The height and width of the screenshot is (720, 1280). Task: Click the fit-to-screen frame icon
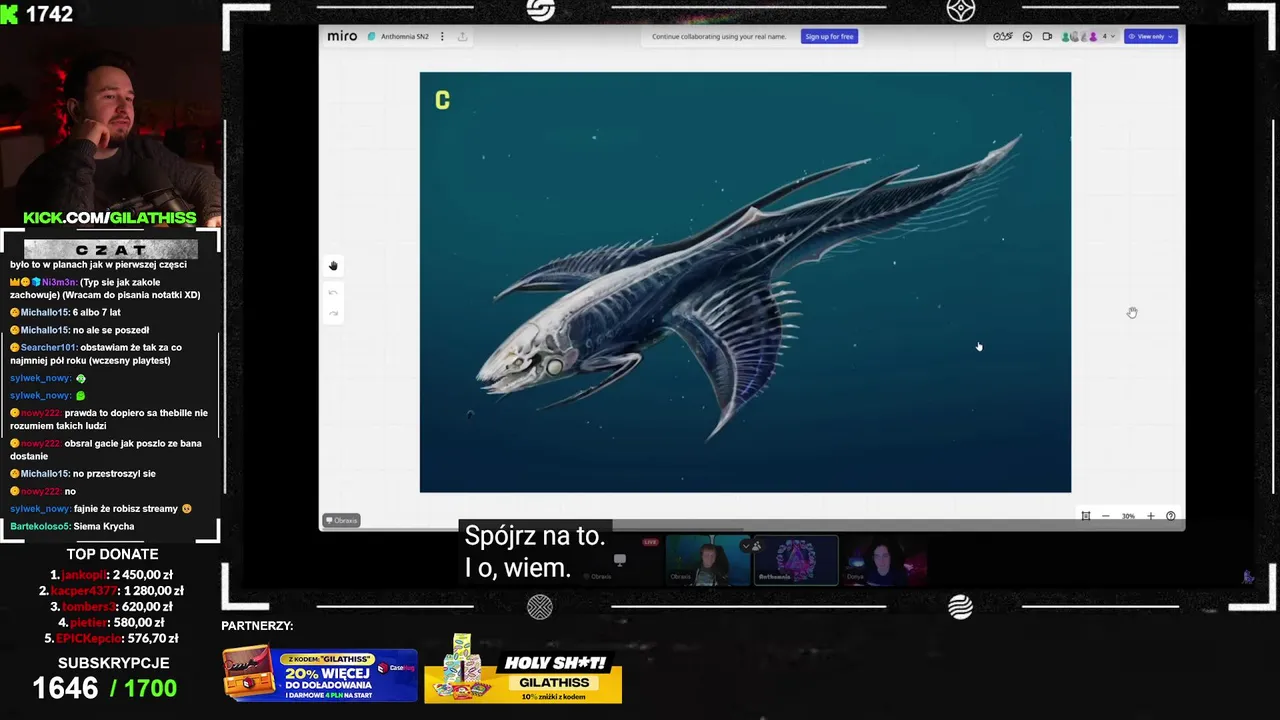(x=1085, y=516)
